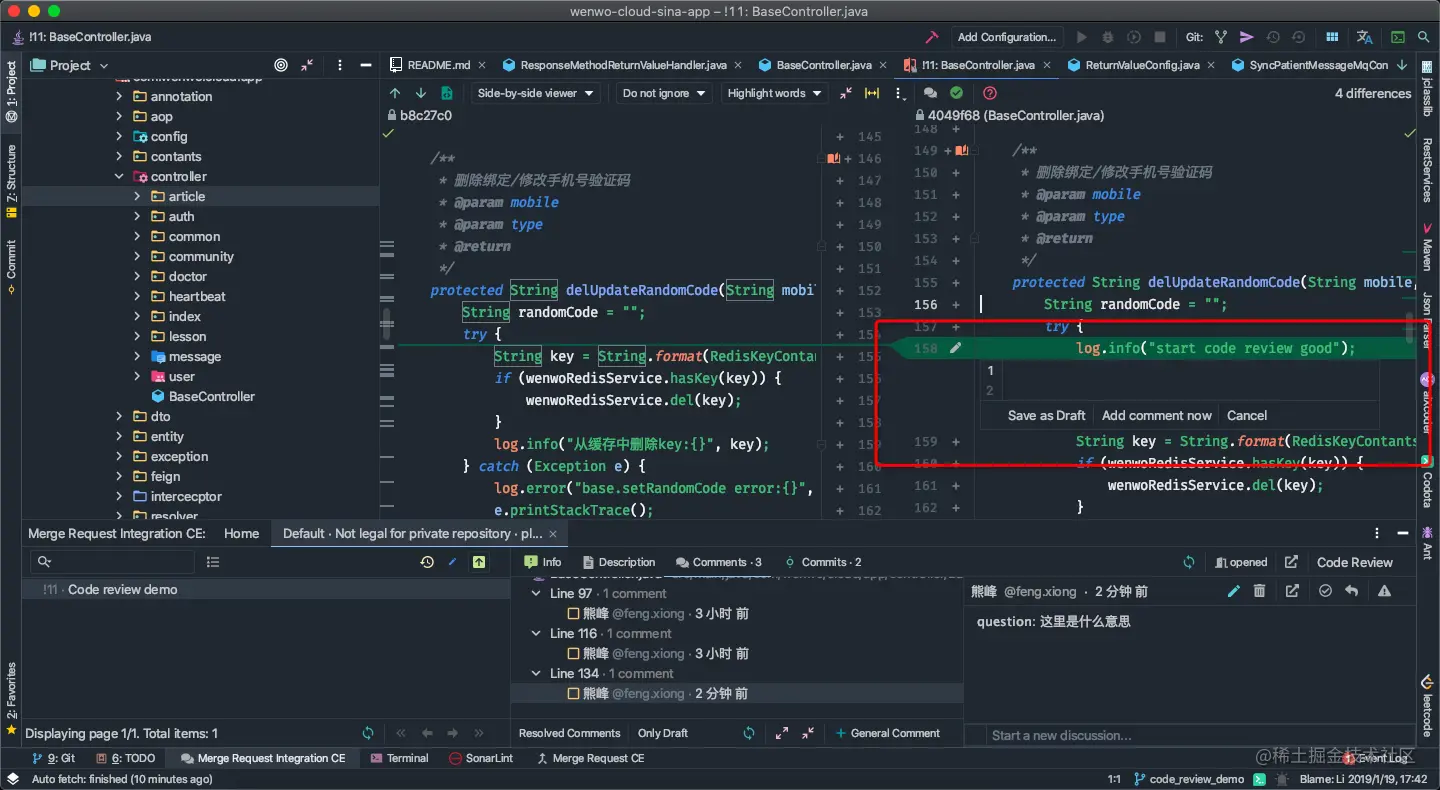This screenshot has width=1440, height=790.
Task: Open the Commits · 2 tab
Action: (823, 562)
